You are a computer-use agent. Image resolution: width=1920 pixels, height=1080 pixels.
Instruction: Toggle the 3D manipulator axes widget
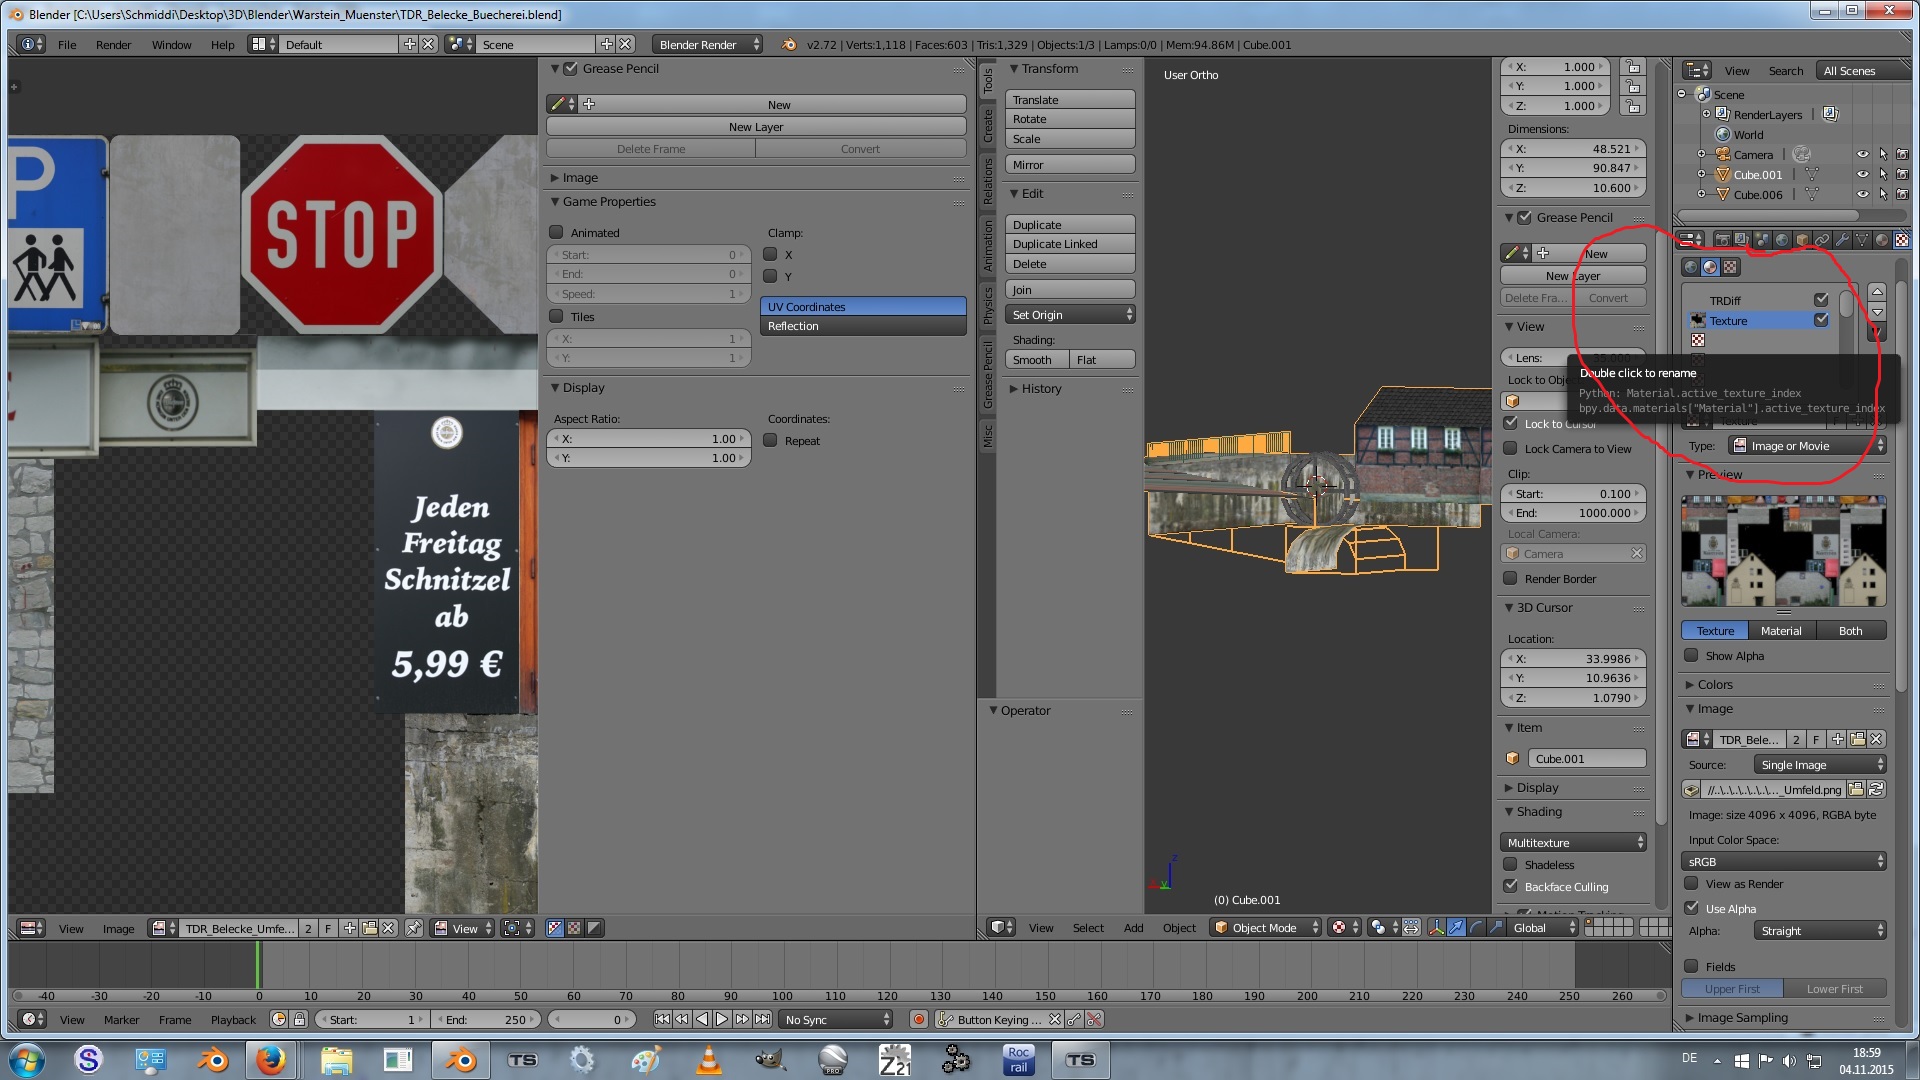coord(1436,928)
